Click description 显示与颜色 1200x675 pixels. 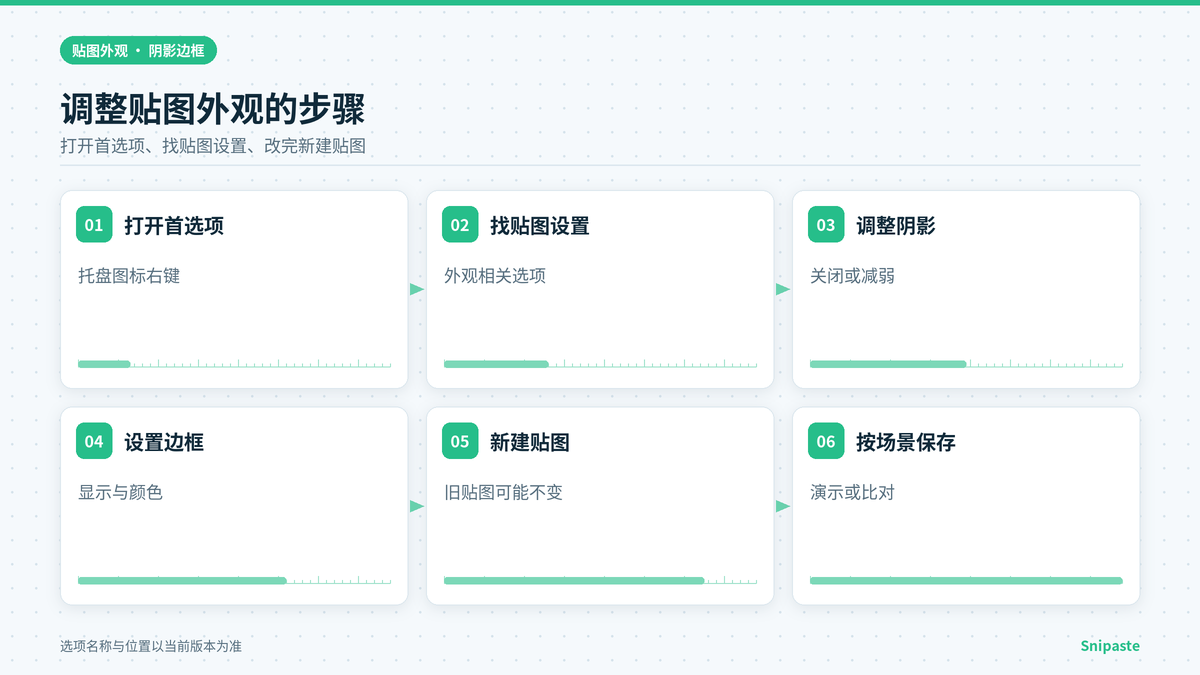(120, 492)
